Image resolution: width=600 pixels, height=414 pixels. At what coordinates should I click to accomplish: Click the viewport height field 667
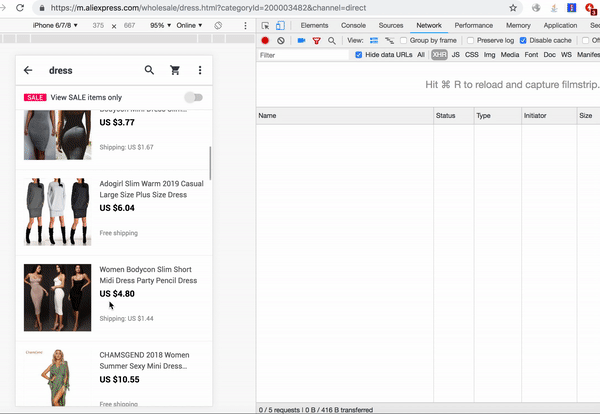pos(129,26)
